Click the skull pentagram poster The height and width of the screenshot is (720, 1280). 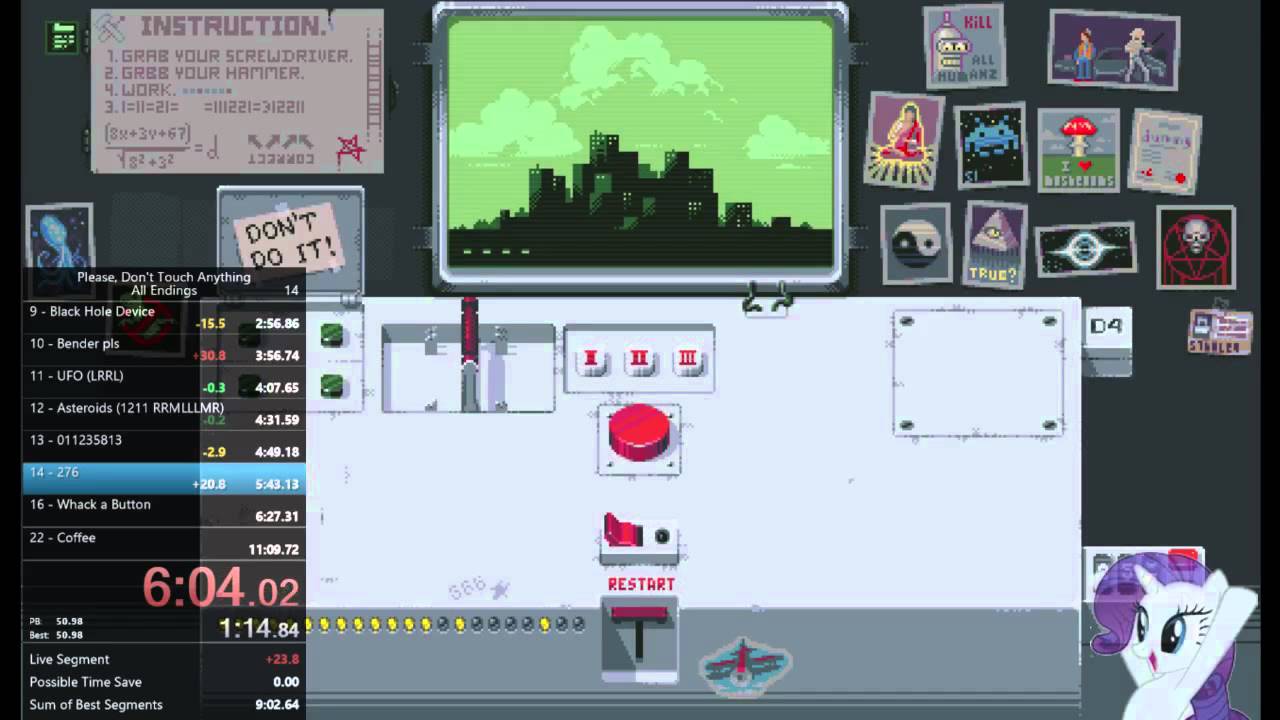pyautogui.click(x=1195, y=246)
